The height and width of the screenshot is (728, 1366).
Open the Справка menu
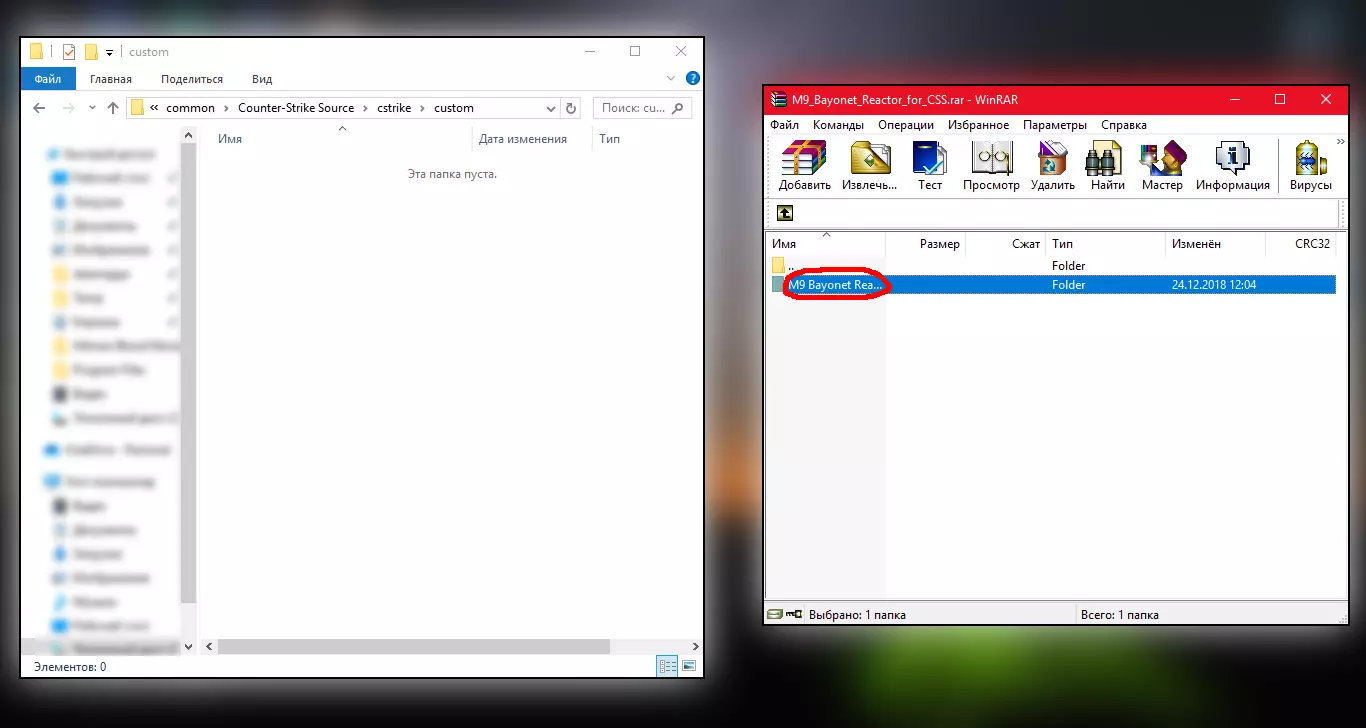tap(1124, 125)
